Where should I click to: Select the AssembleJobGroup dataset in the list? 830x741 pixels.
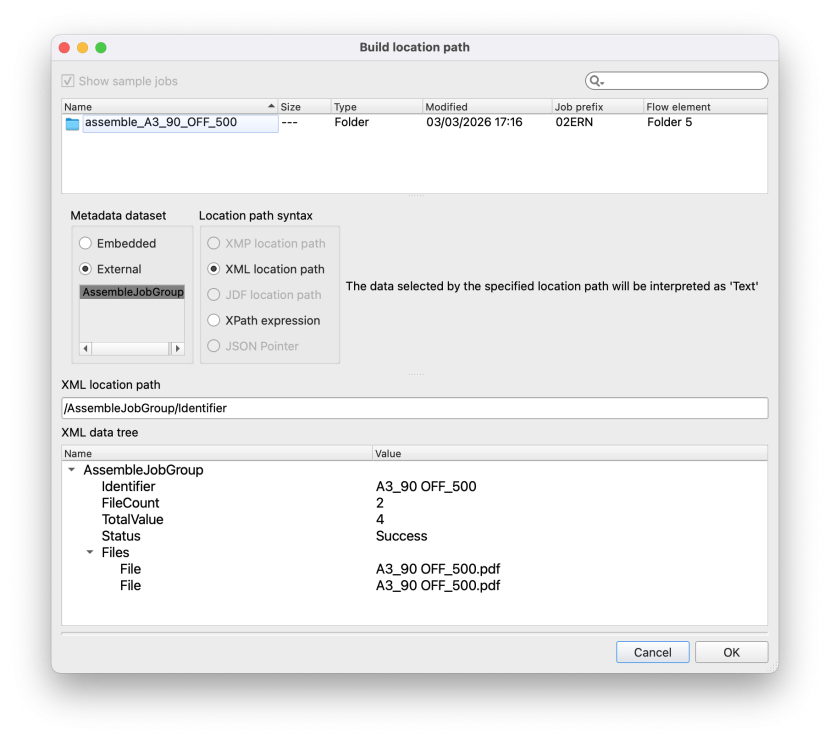132,292
